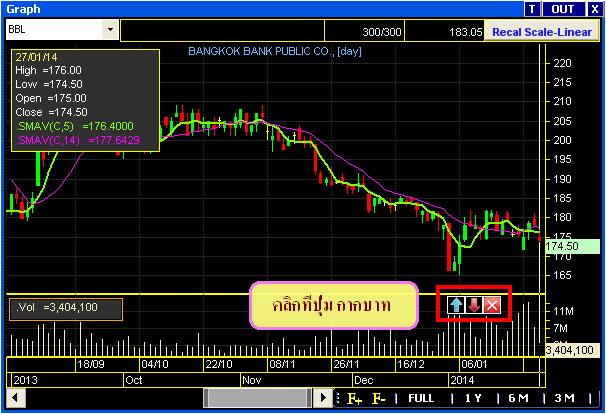Image resolution: width=606 pixels, height=414 pixels.
Task: Click the scrollbar left arrow
Action: 16,398
